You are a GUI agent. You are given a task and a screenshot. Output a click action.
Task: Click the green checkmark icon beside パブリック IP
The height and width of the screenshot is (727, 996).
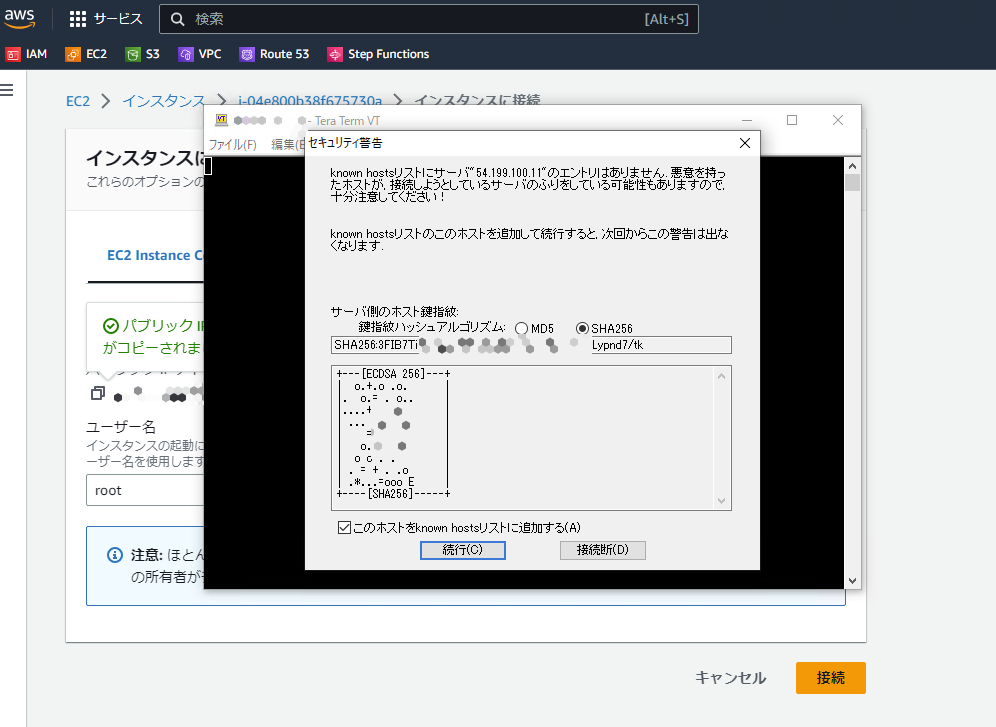point(111,326)
